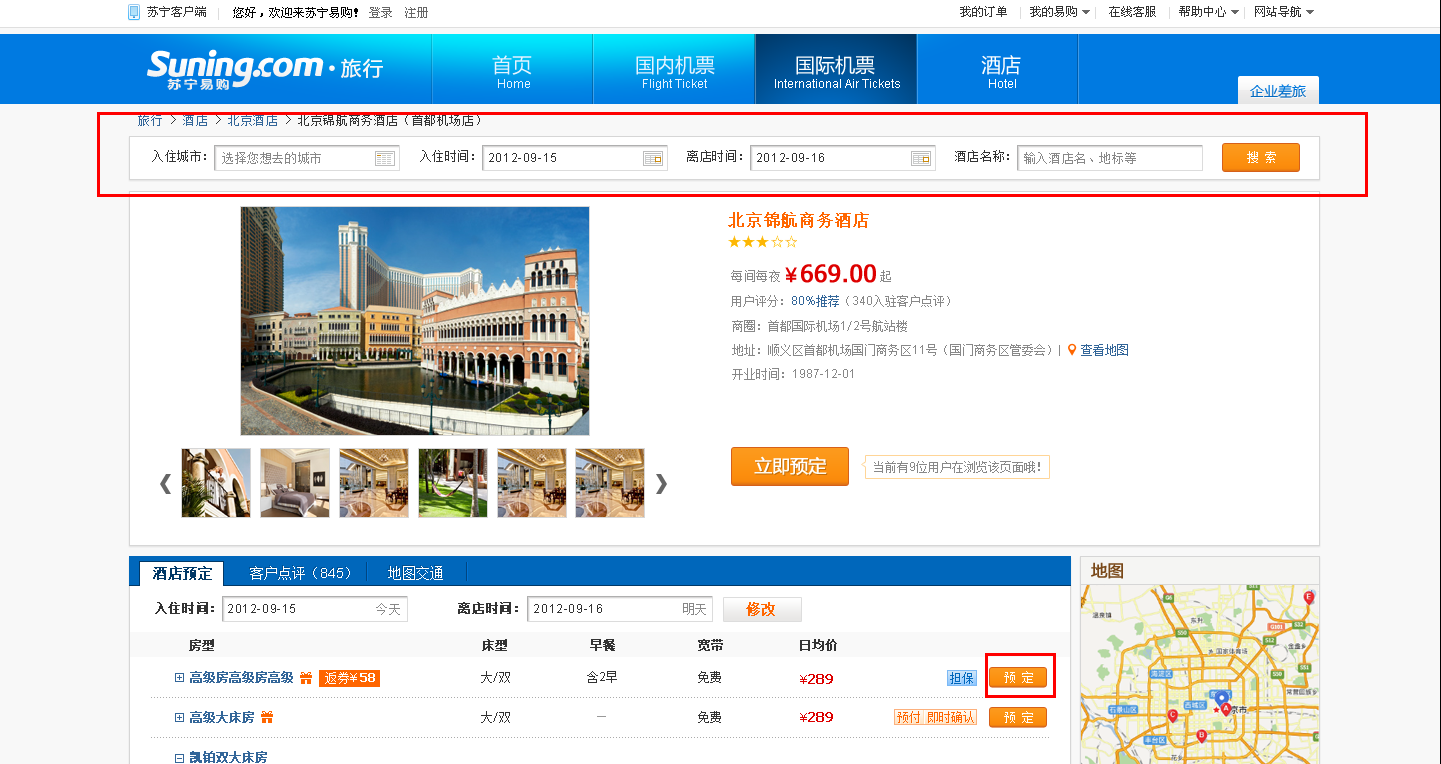The height and width of the screenshot is (764, 1441).
Task: Click the hotel name input field
Action: (x=1110, y=158)
